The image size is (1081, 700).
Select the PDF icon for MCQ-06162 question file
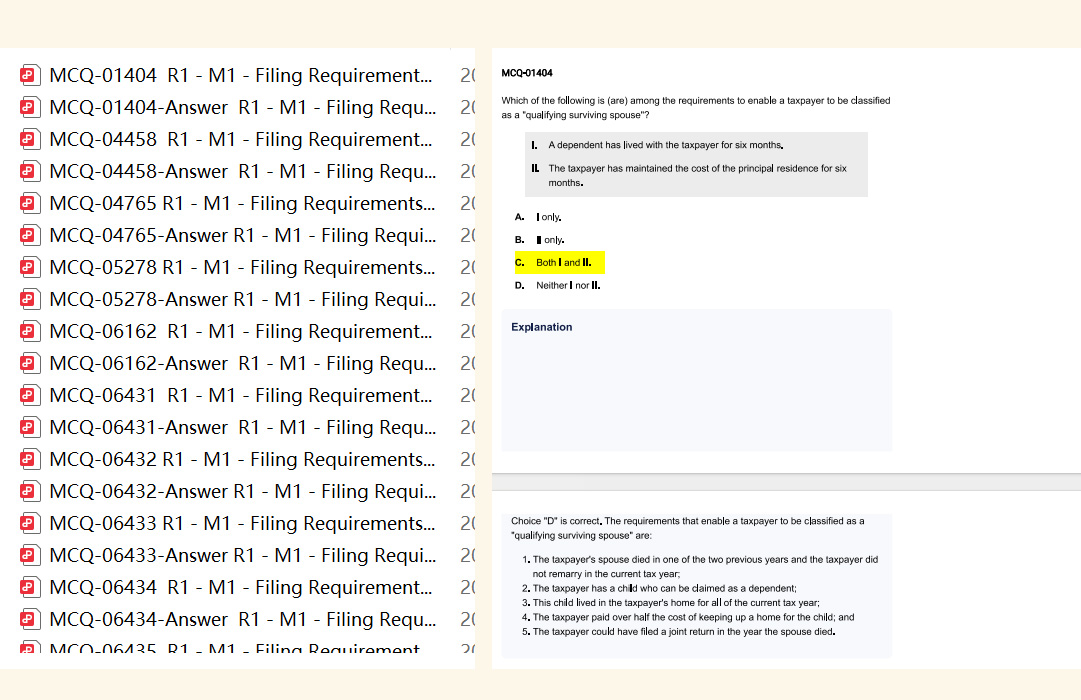coord(29,332)
